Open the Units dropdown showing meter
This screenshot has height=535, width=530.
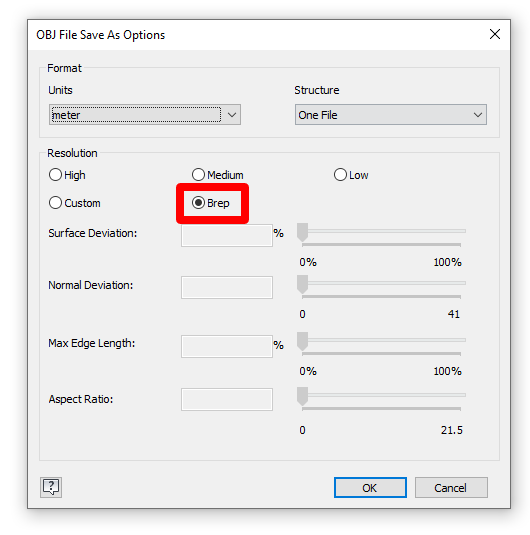coord(145,115)
